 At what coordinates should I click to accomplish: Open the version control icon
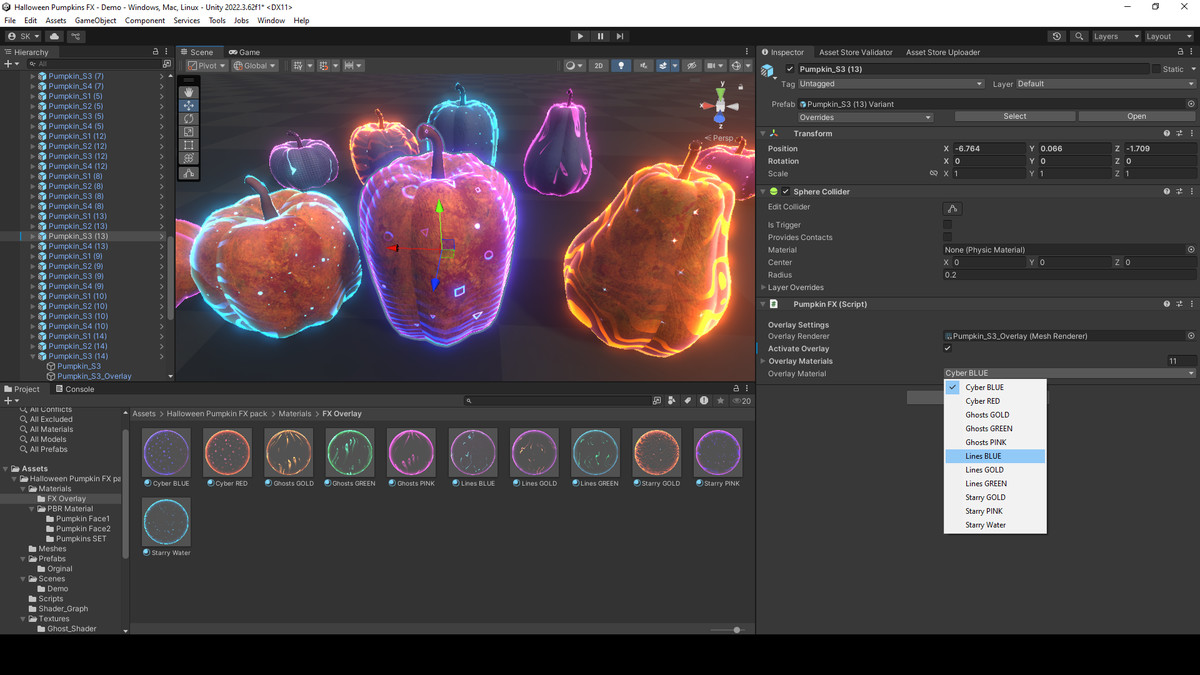pyautogui.click(x=76, y=36)
